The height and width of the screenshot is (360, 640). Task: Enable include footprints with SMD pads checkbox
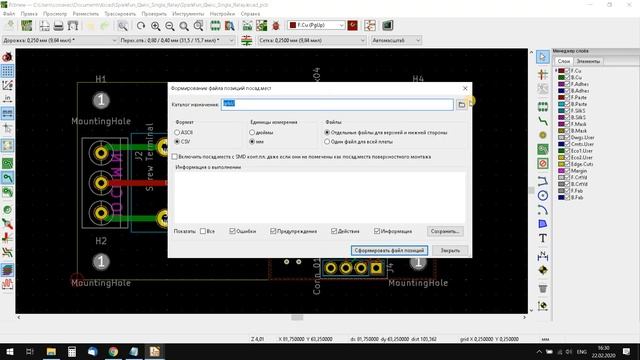[x=175, y=157]
